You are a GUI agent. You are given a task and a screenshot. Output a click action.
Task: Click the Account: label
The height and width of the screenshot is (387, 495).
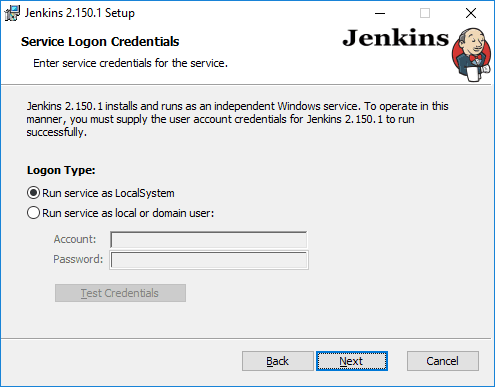point(75,239)
